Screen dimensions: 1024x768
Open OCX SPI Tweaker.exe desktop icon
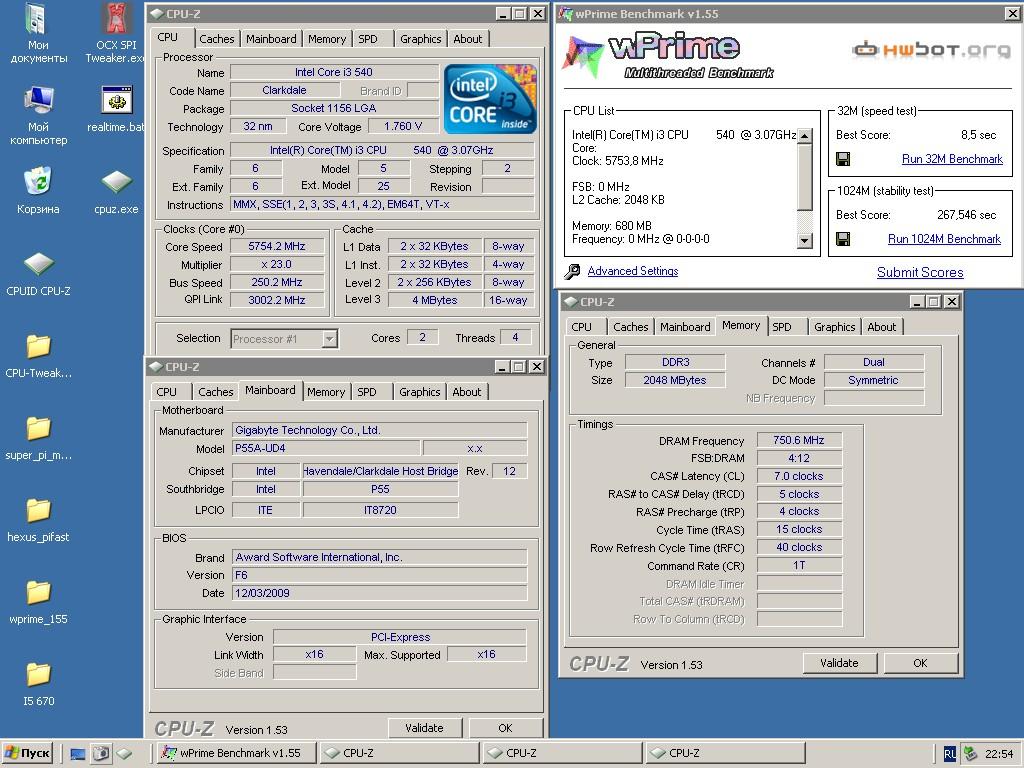116,34
